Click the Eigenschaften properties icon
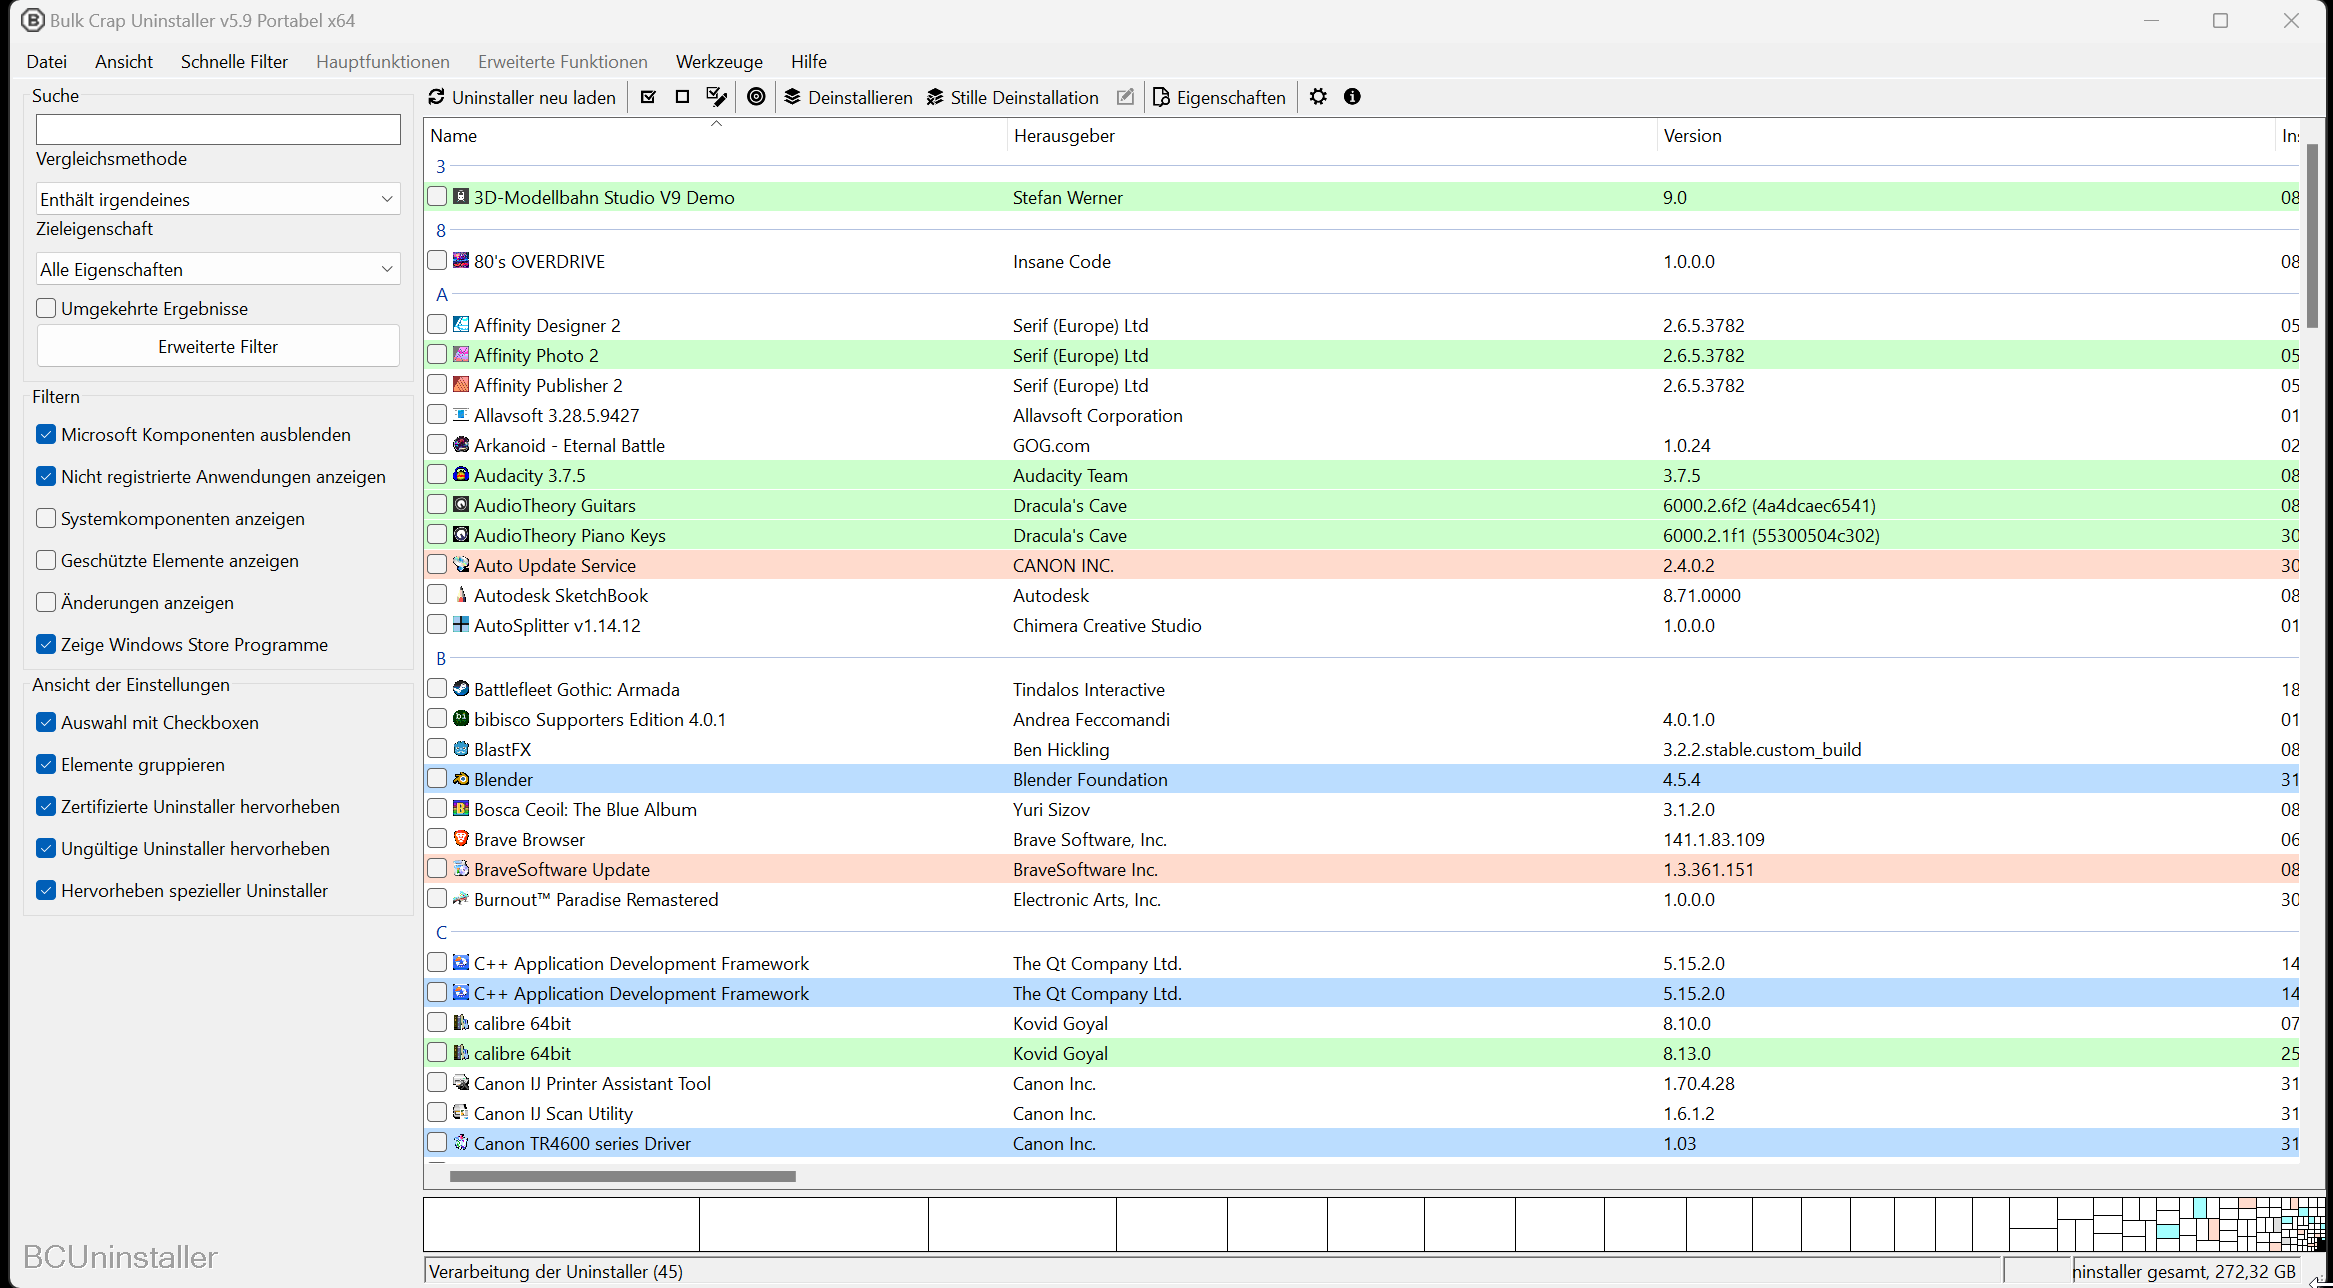 (x=1161, y=97)
